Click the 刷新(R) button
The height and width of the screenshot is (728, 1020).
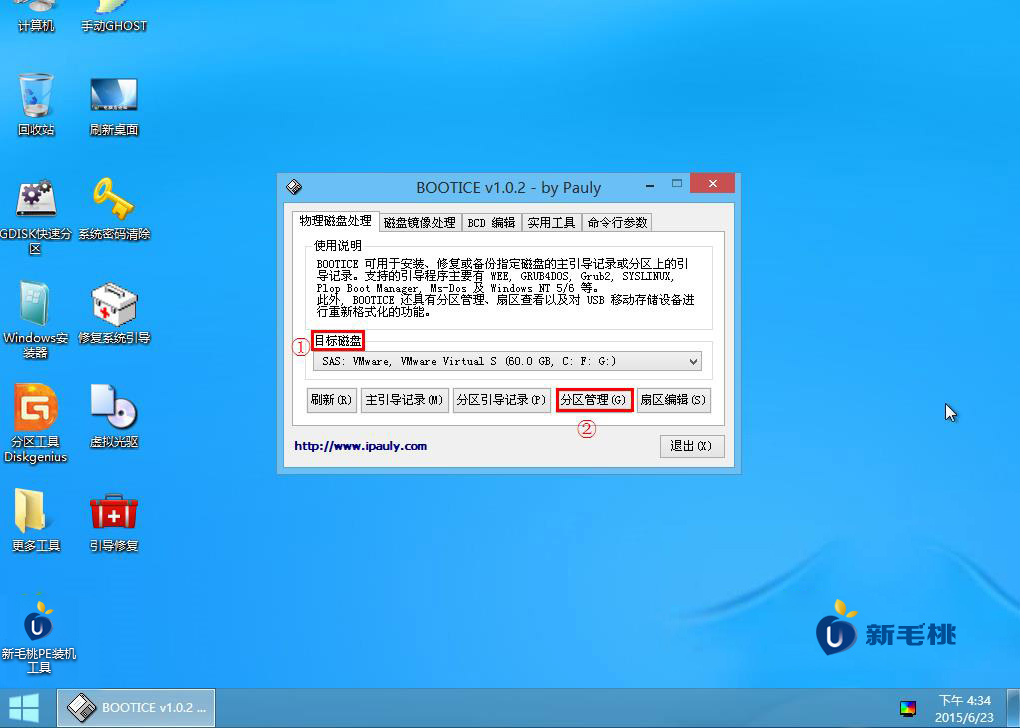pos(332,400)
